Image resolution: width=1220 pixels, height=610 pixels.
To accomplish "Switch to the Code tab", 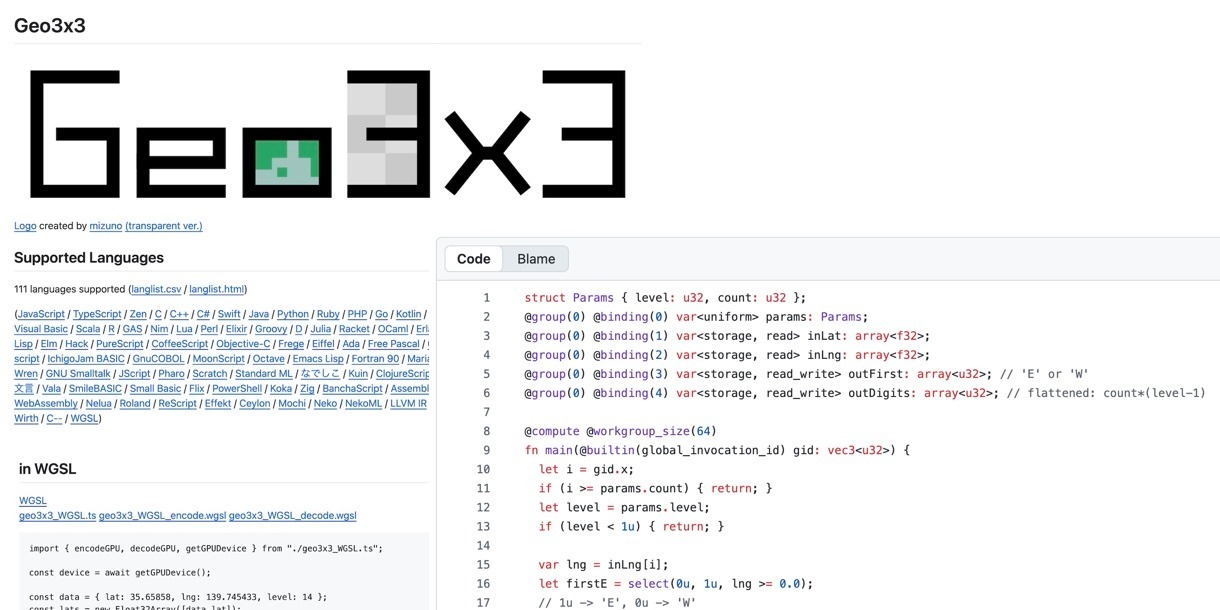I will [473, 259].
